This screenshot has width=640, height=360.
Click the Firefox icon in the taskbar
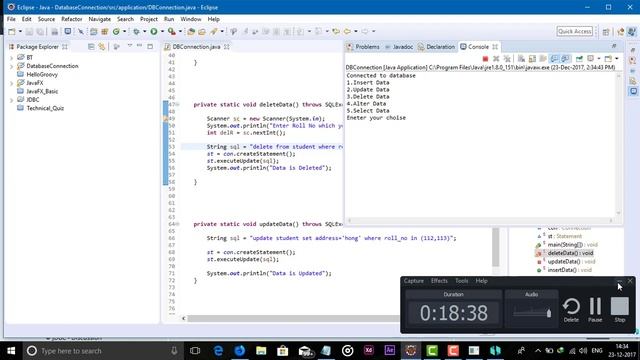click(x=240, y=351)
